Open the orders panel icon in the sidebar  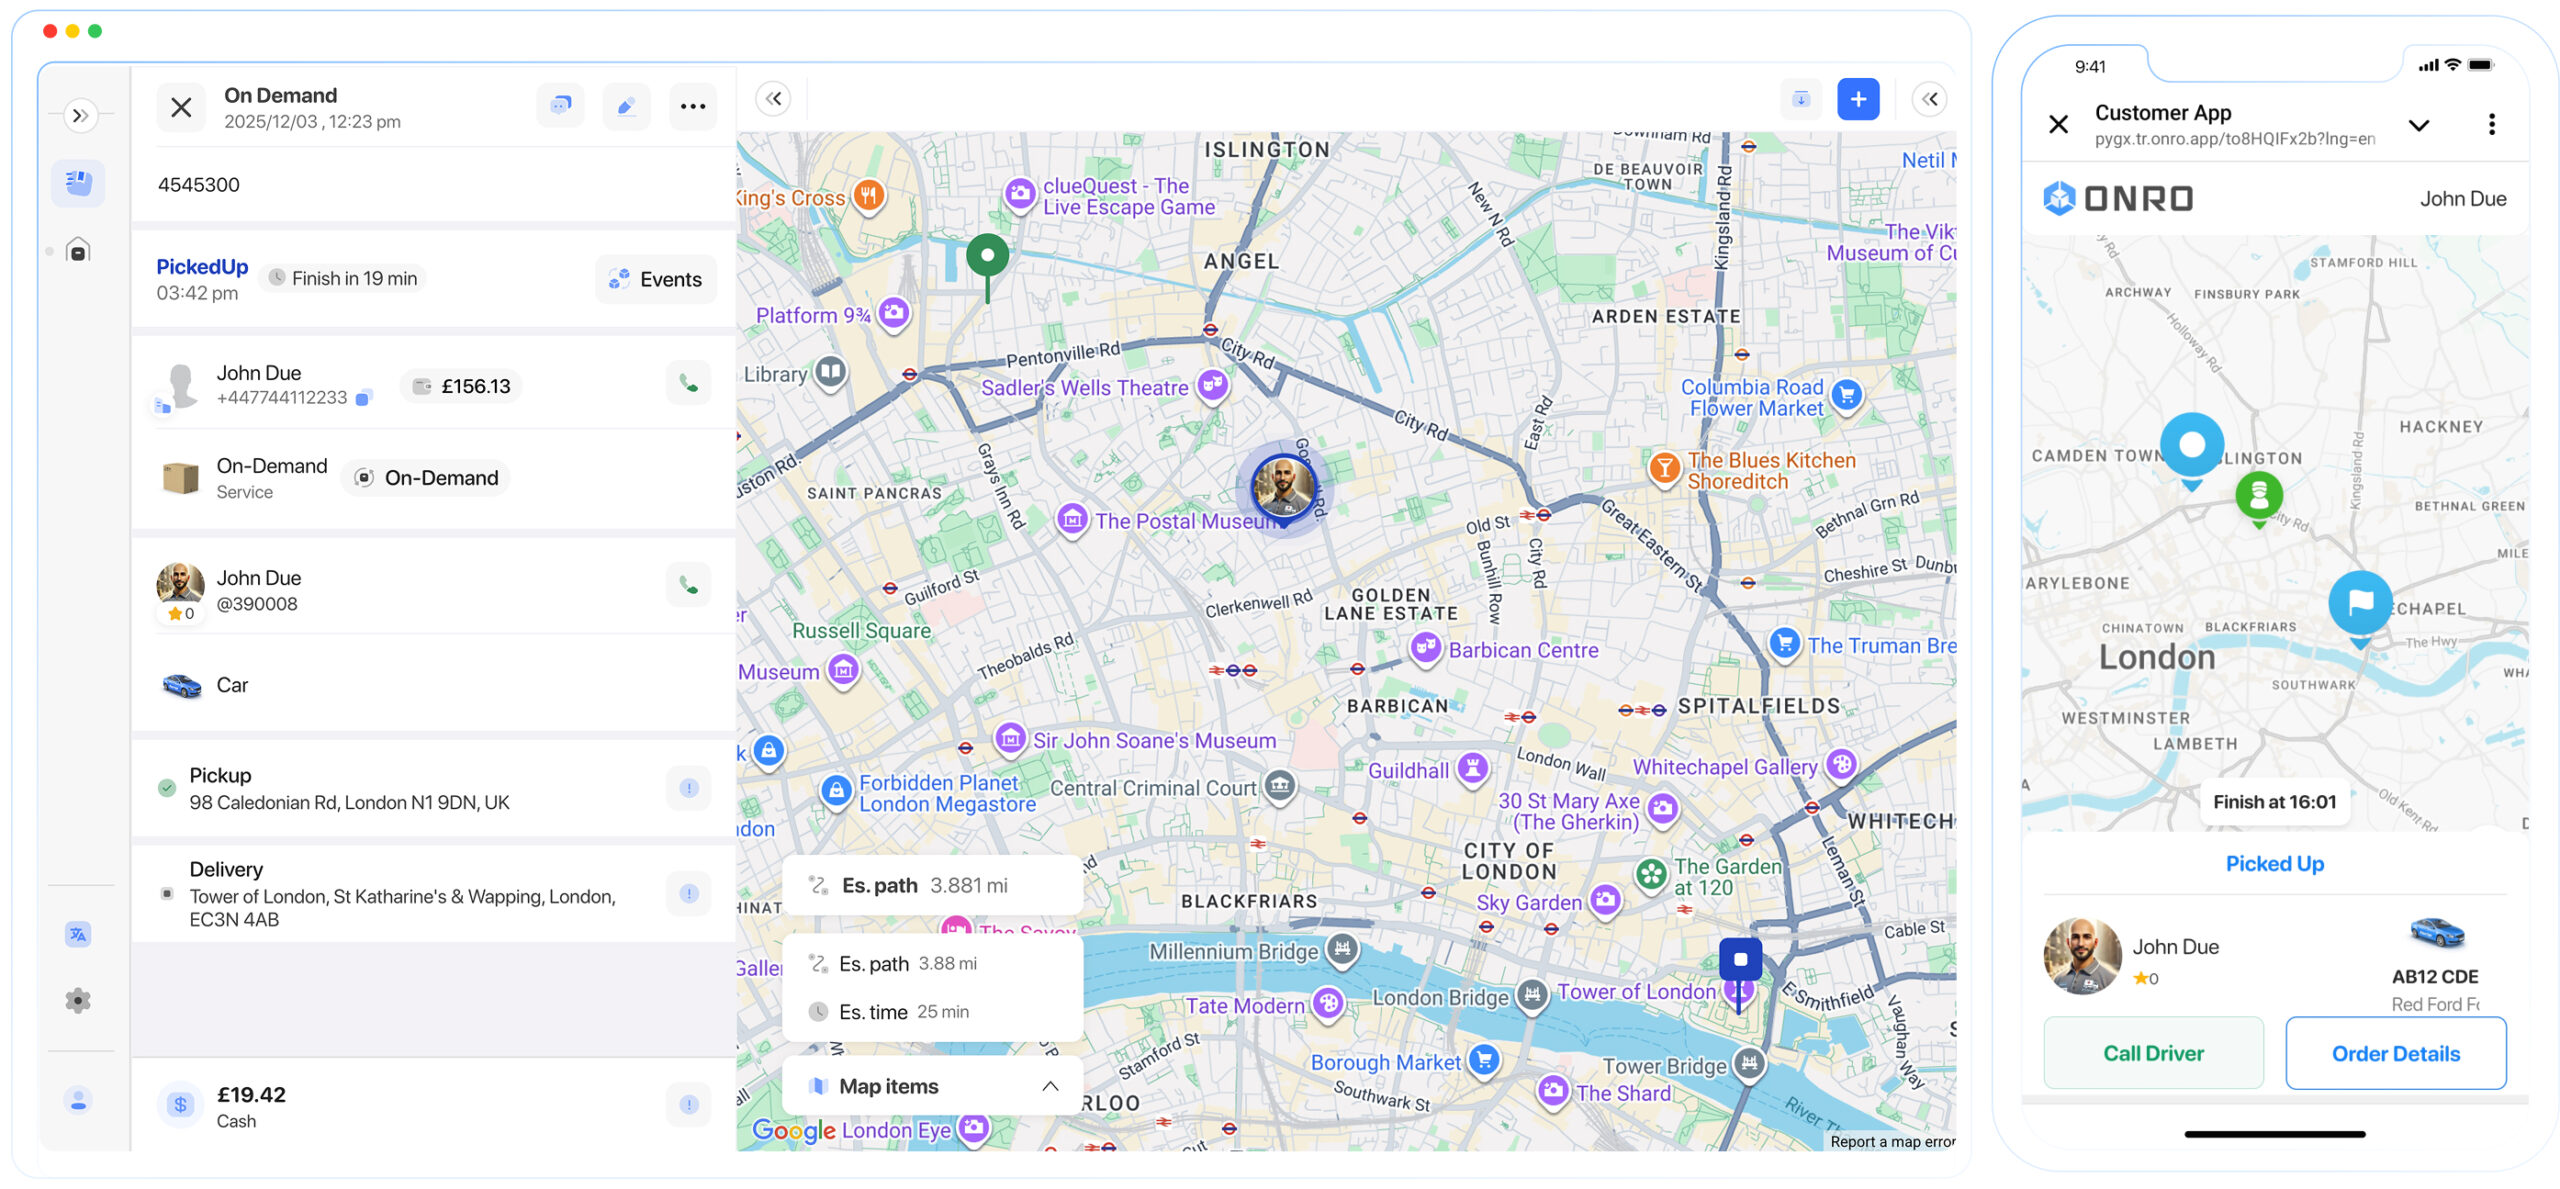(x=78, y=182)
